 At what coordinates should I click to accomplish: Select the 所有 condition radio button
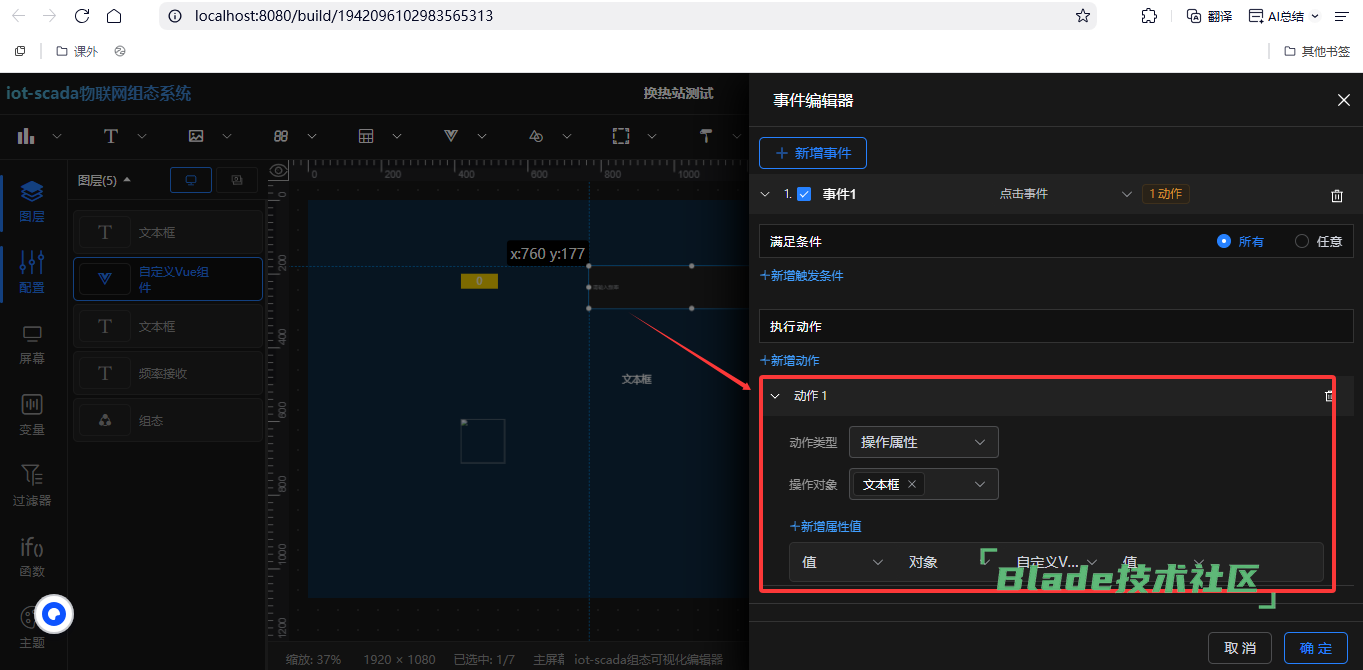1224,241
